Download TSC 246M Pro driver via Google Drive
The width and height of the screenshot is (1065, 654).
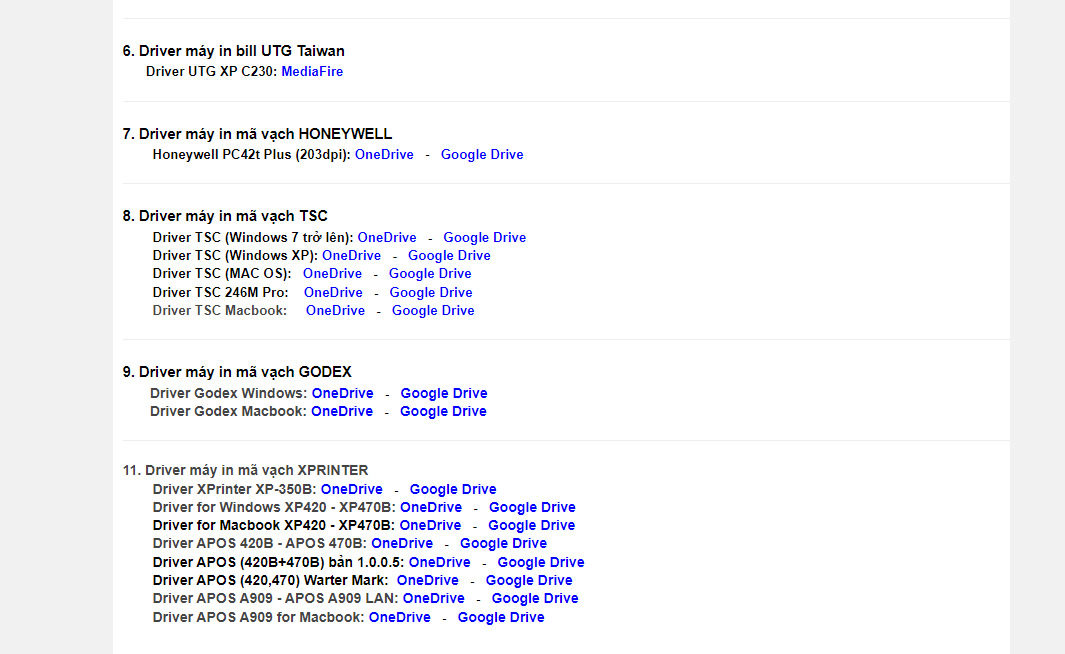(431, 292)
